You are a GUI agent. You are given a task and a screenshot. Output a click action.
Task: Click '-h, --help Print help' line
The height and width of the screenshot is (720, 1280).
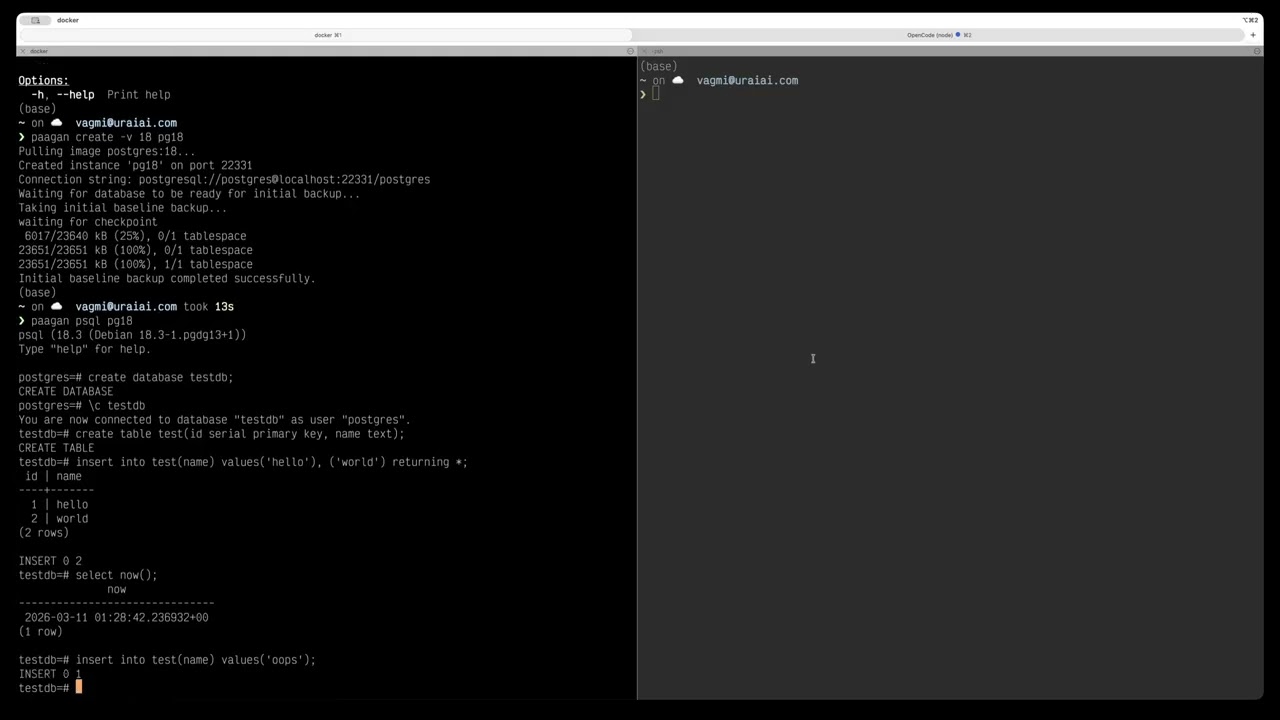(100, 95)
